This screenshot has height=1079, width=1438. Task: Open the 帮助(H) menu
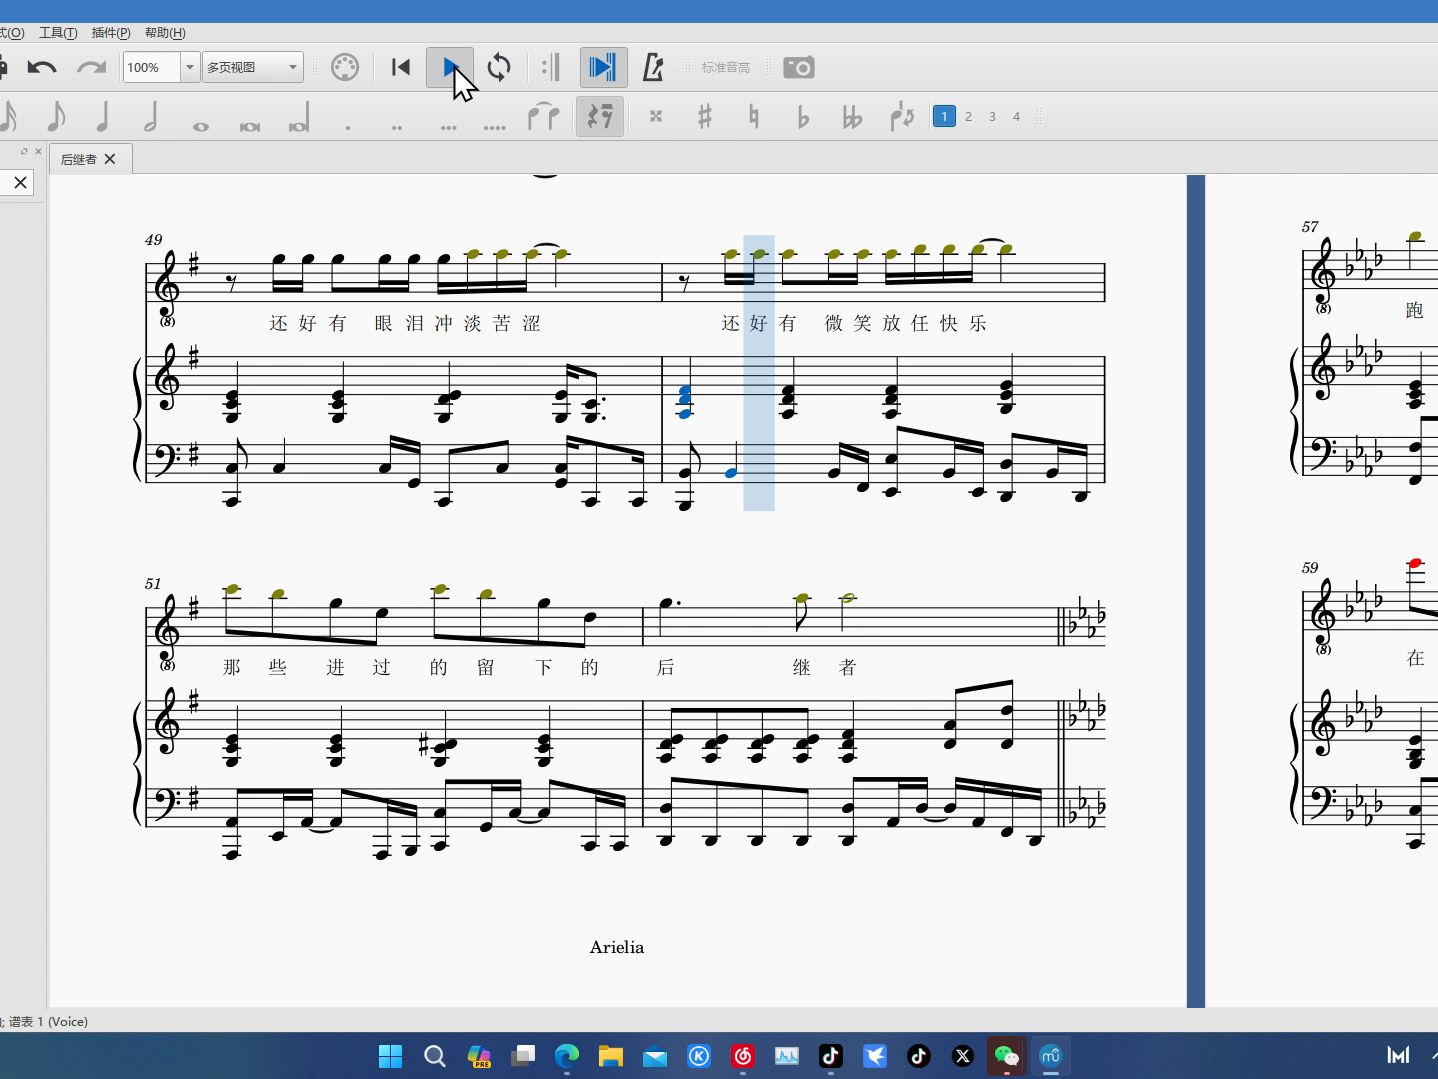tap(165, 33)
